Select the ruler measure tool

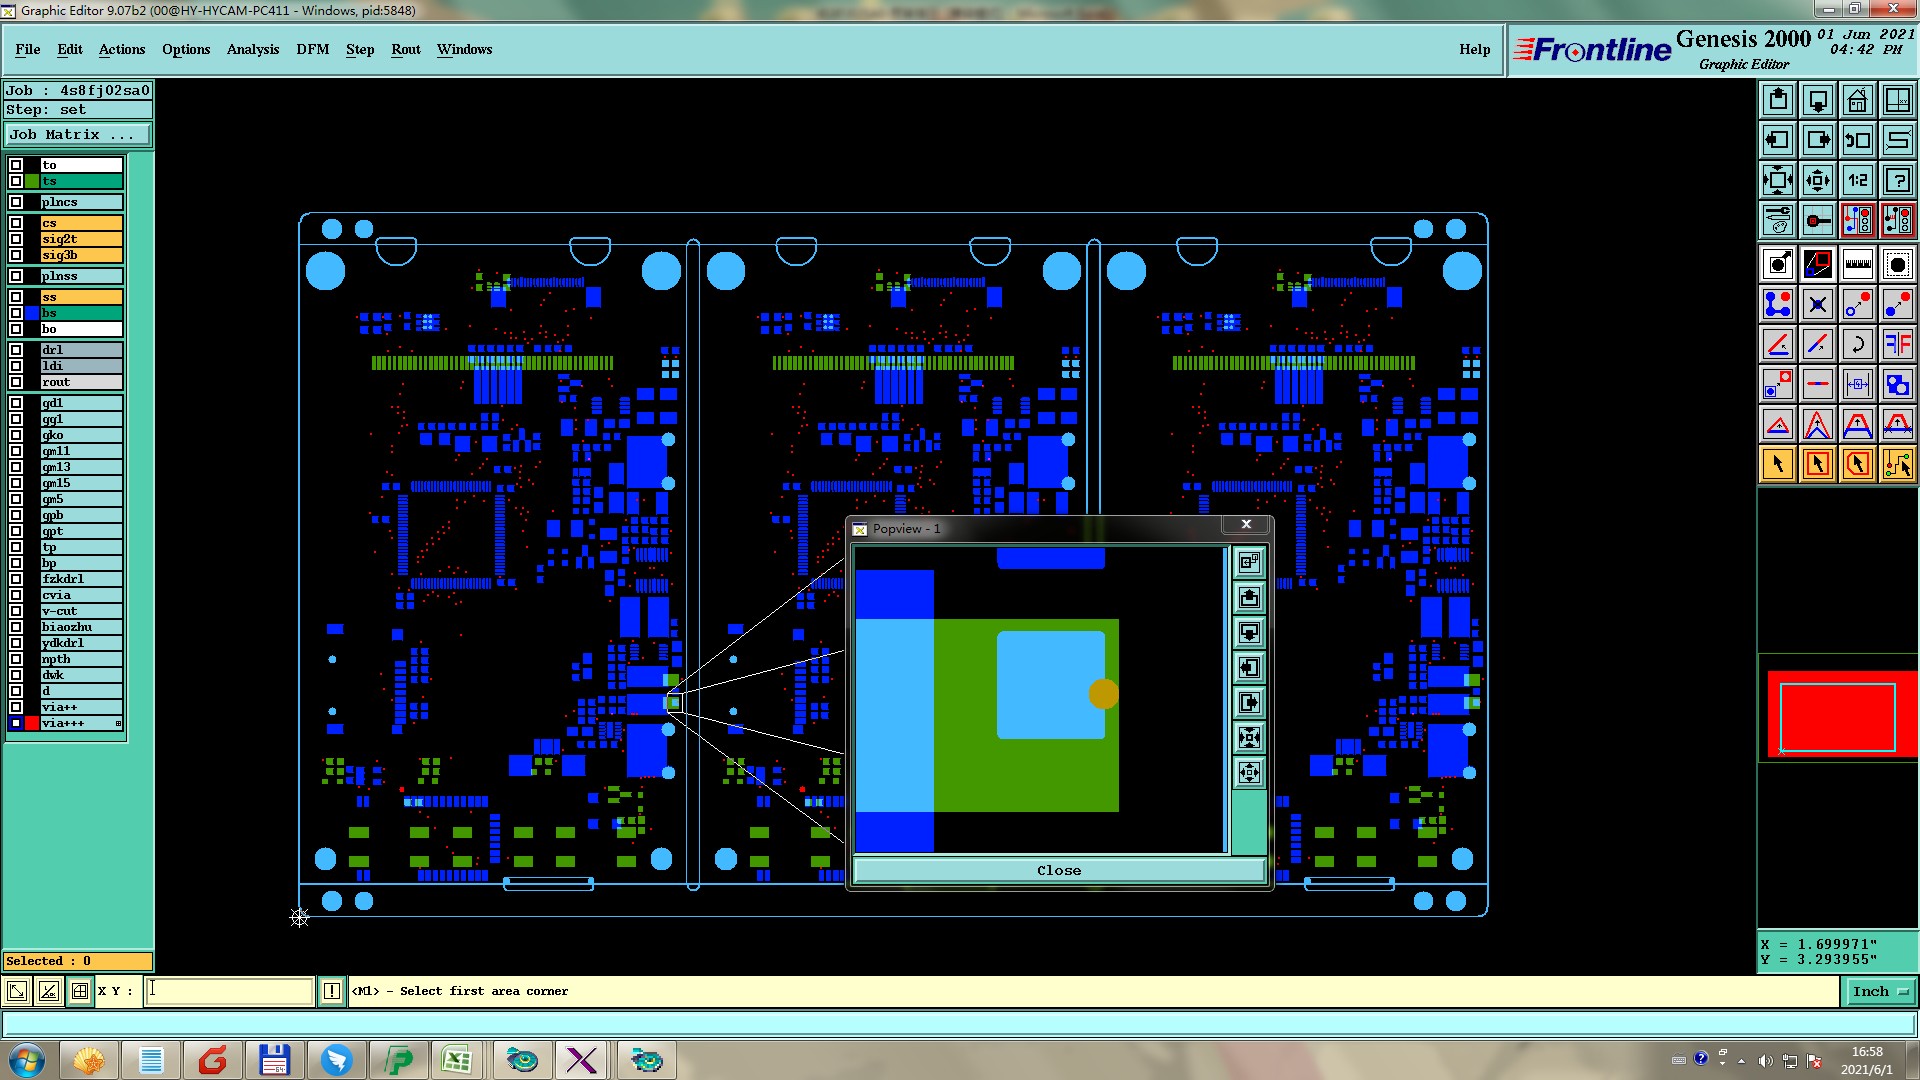click(1857, 264)
